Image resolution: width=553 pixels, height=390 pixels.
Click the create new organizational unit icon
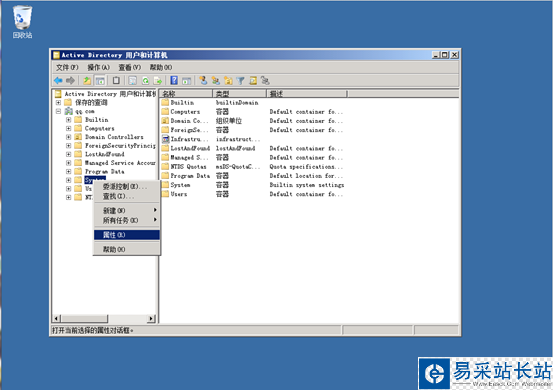[228, 81]
